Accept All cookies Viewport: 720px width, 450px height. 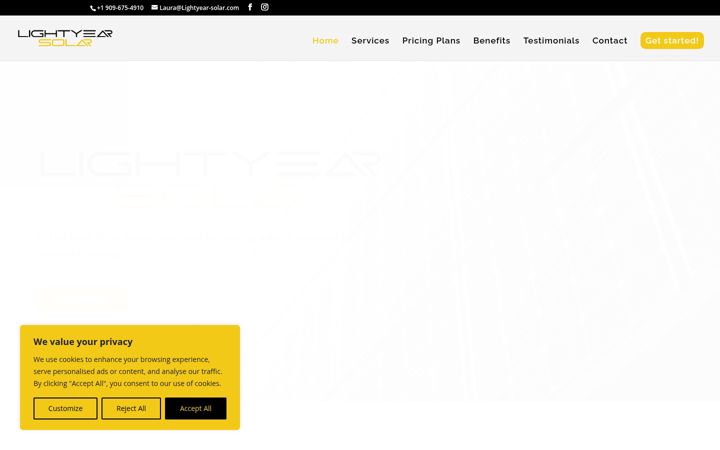click(196, 408)
